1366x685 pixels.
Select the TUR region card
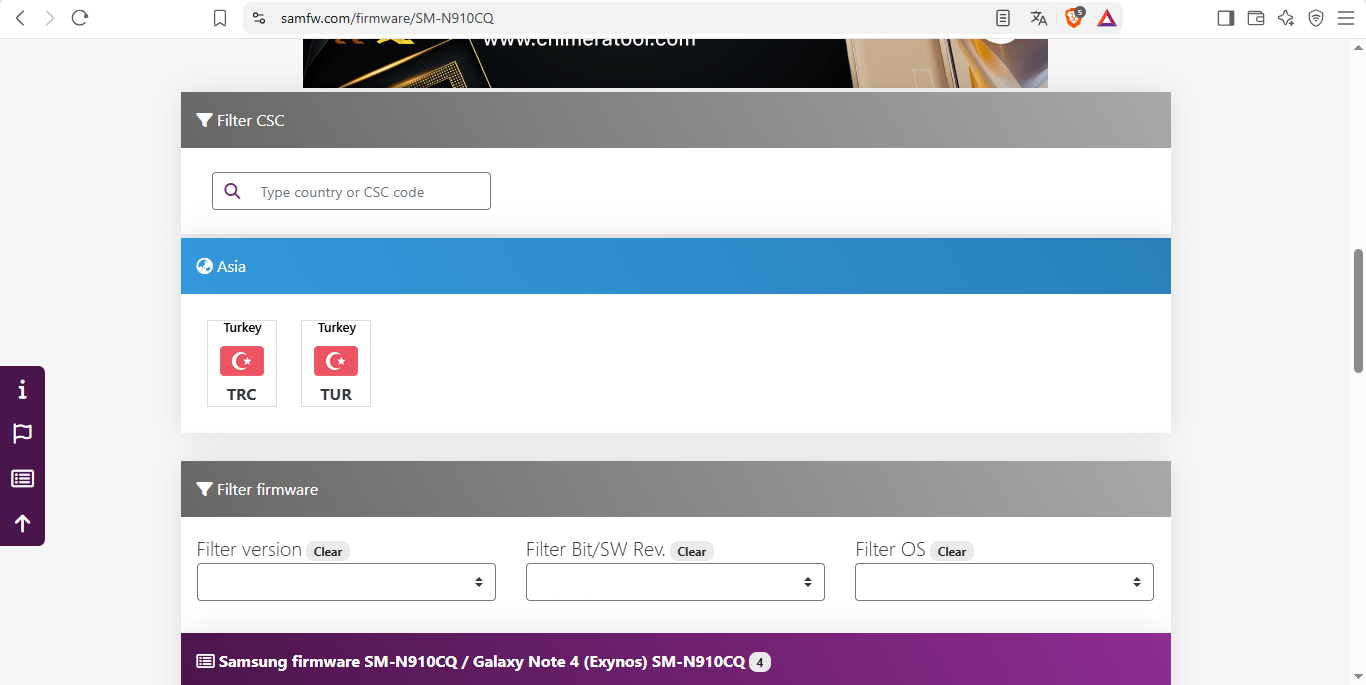336,364
